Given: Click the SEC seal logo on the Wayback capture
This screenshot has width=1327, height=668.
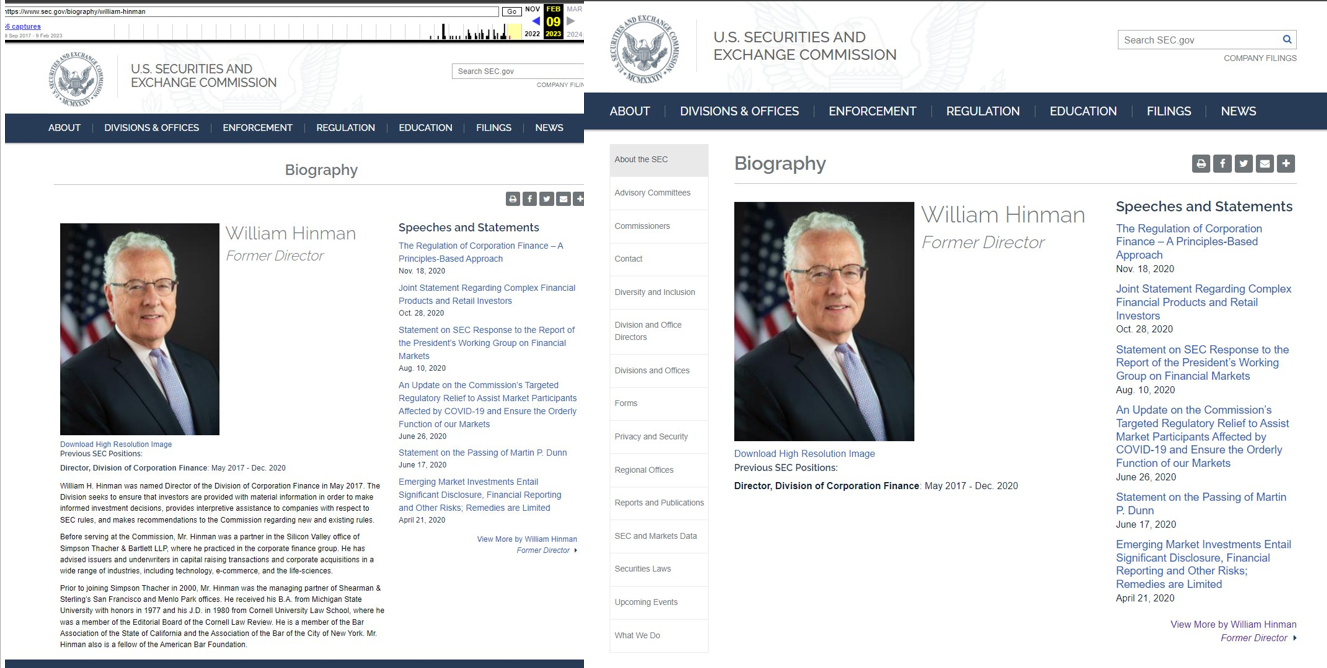Looking at the screenshot, I should pyautogui.click(x=75, y=78).
